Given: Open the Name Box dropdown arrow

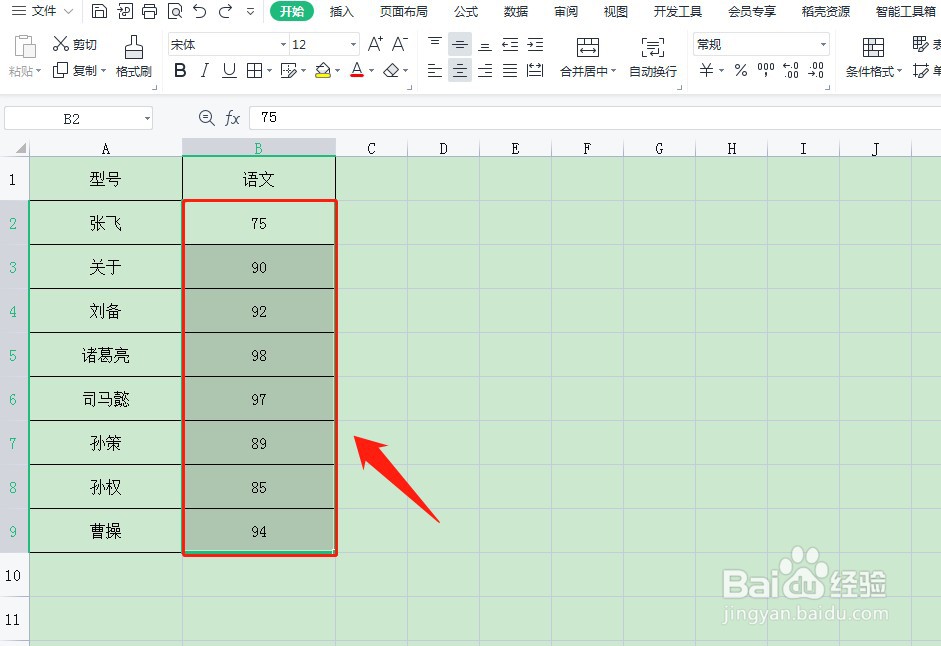Looking at the screenshot, I should [147, 118].
